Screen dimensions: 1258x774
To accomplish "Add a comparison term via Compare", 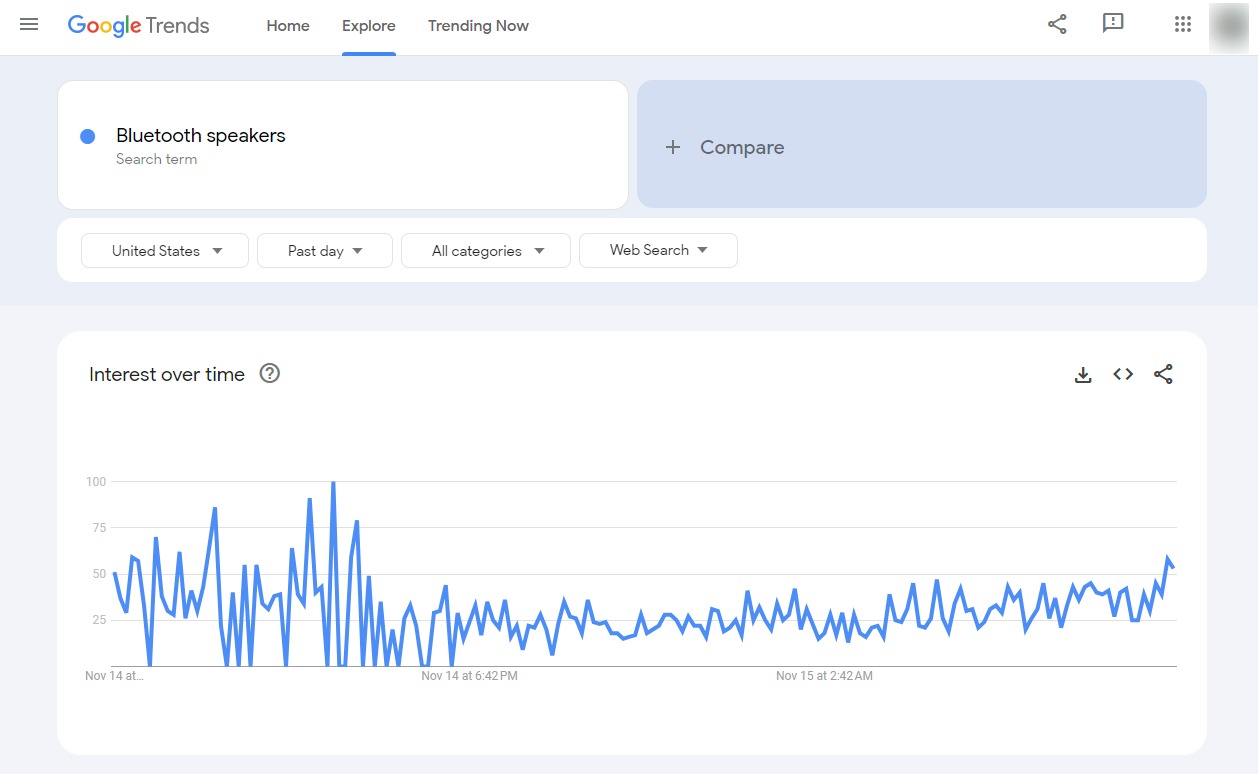I will [921, 144].
